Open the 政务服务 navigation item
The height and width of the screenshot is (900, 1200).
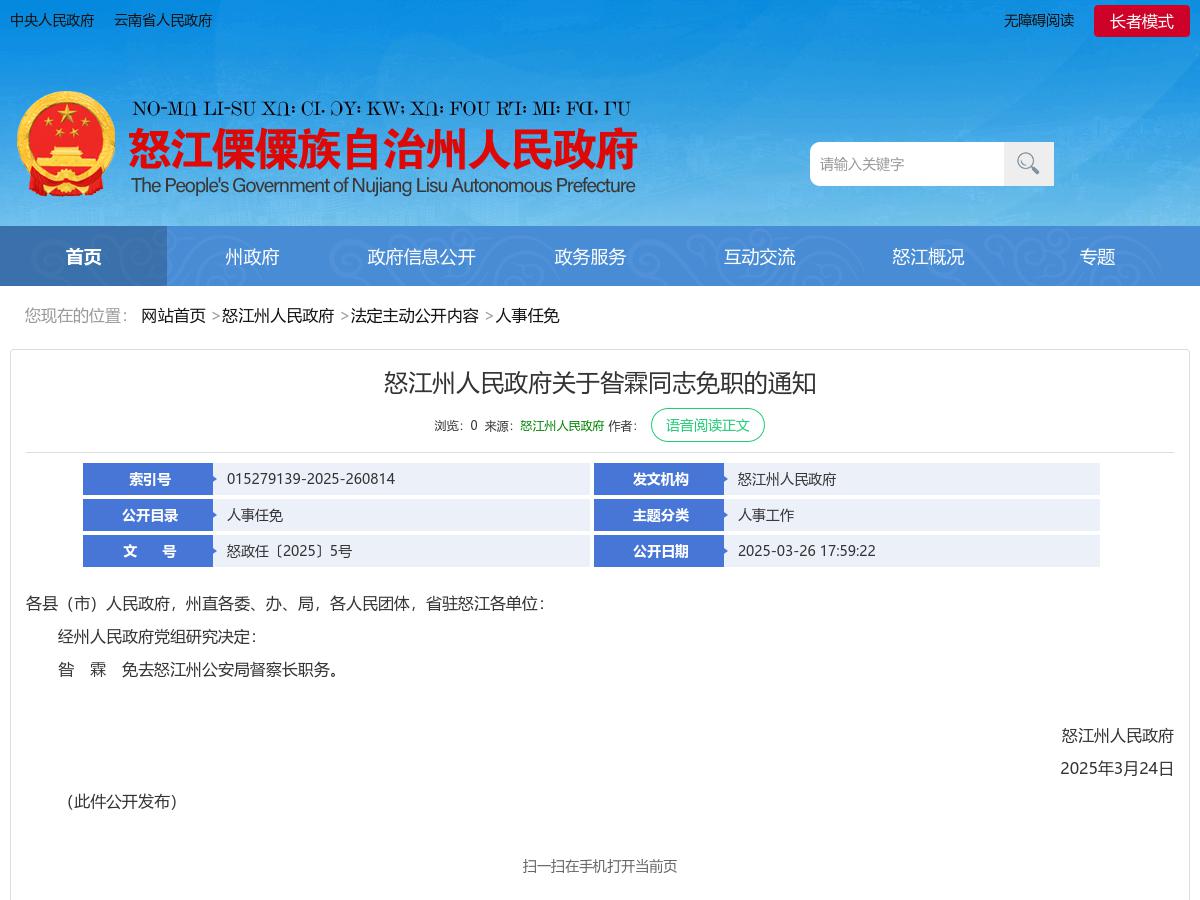coord(590,256)
